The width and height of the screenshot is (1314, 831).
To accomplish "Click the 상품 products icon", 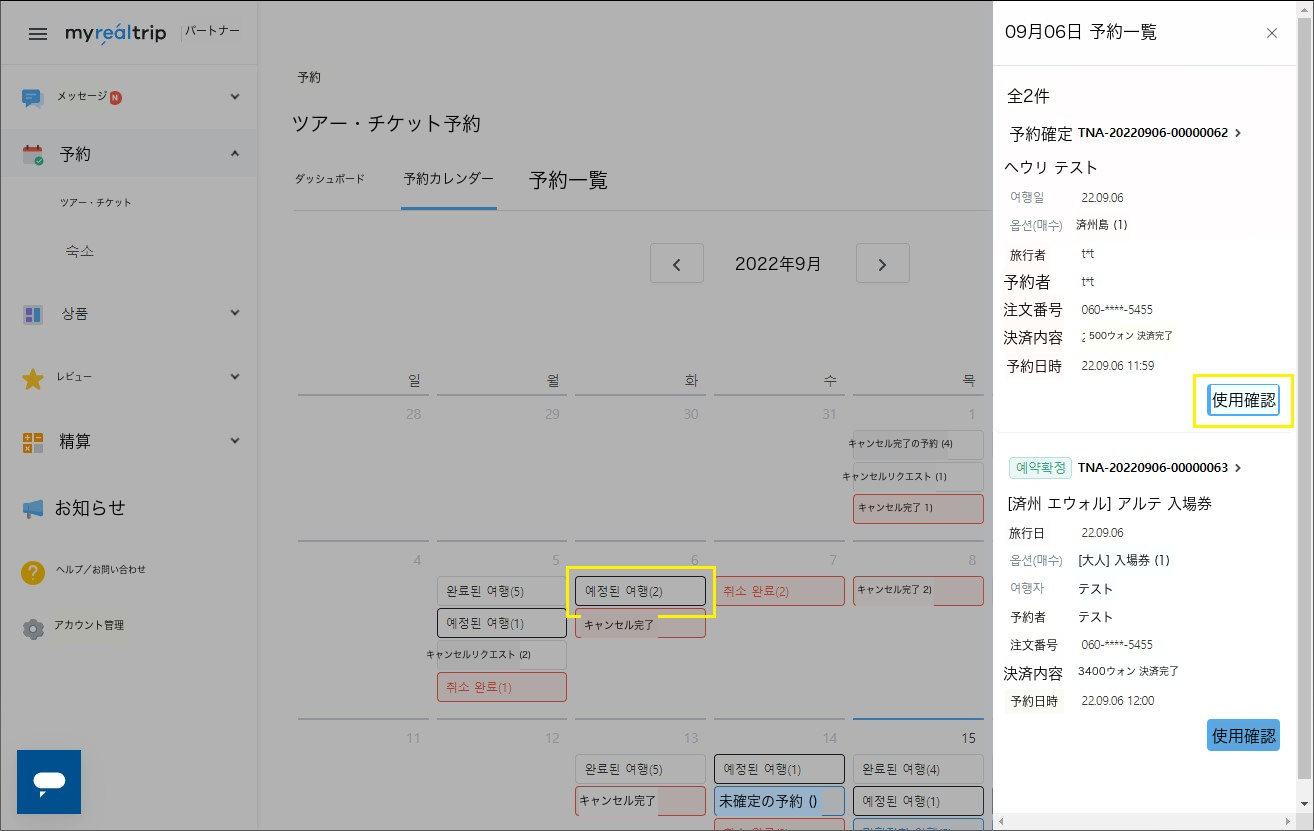I will point(33,314).
